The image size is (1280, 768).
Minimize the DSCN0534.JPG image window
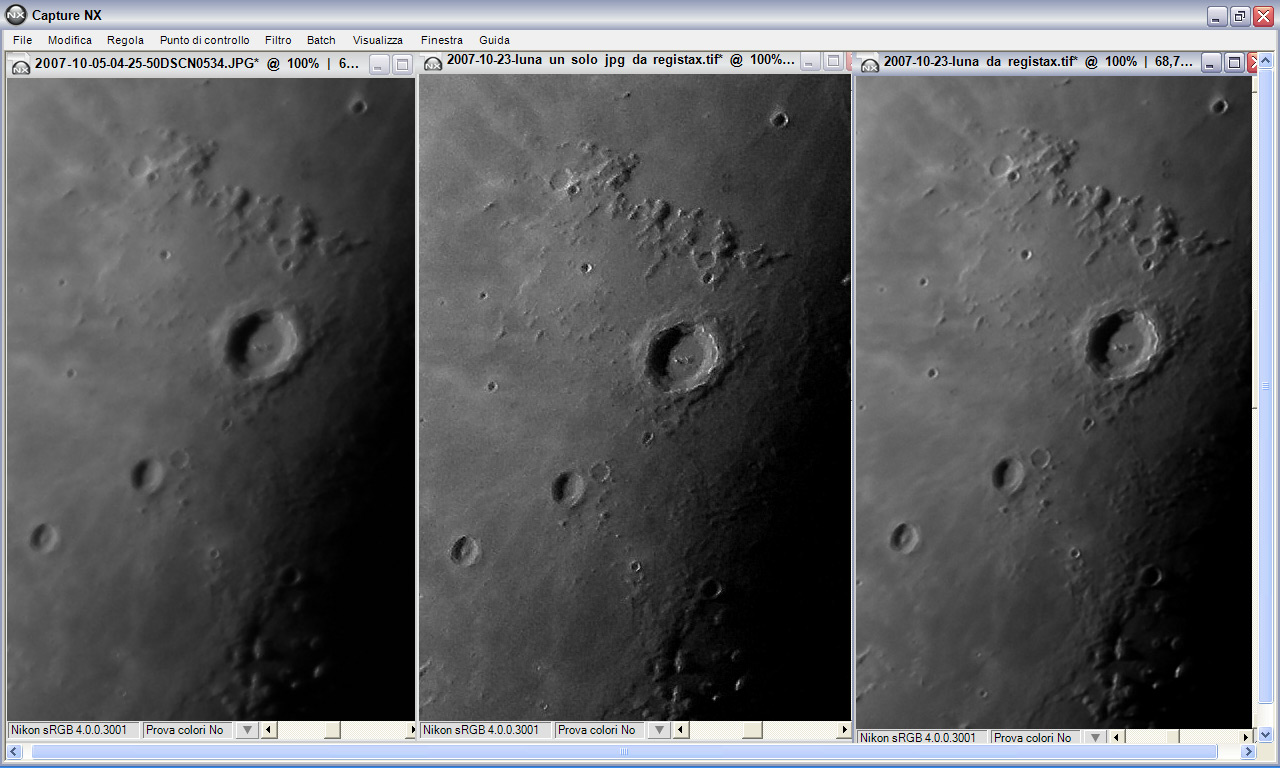(x=379, y=64)
